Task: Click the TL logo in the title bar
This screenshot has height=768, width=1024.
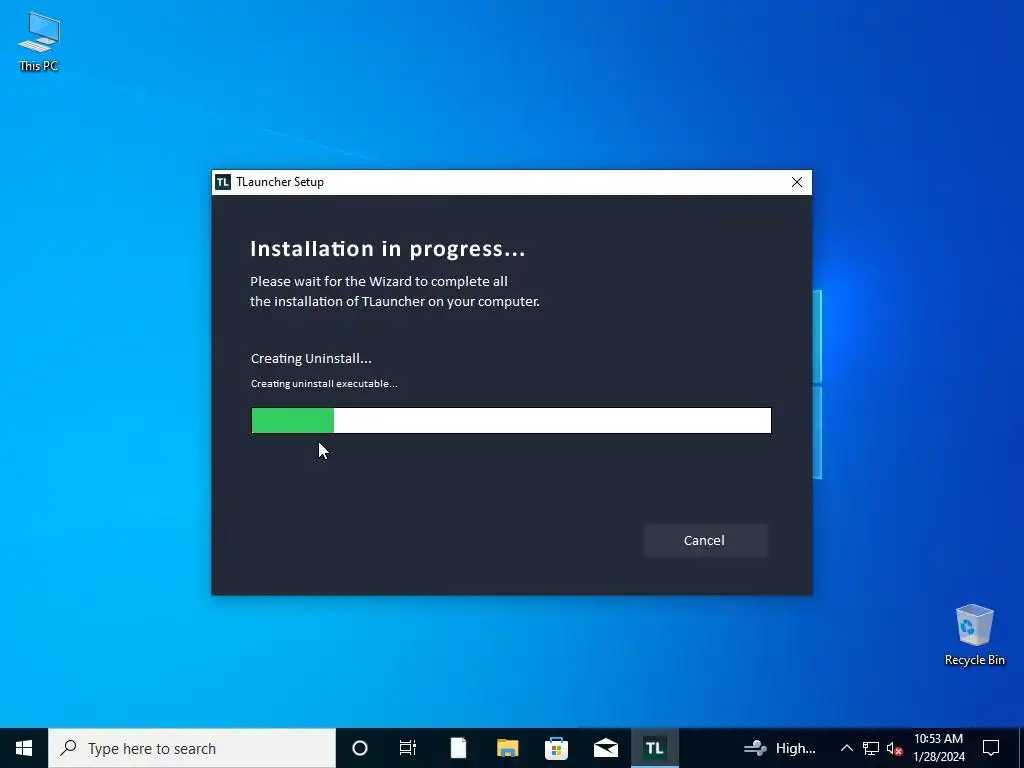Action: point(223,182)
